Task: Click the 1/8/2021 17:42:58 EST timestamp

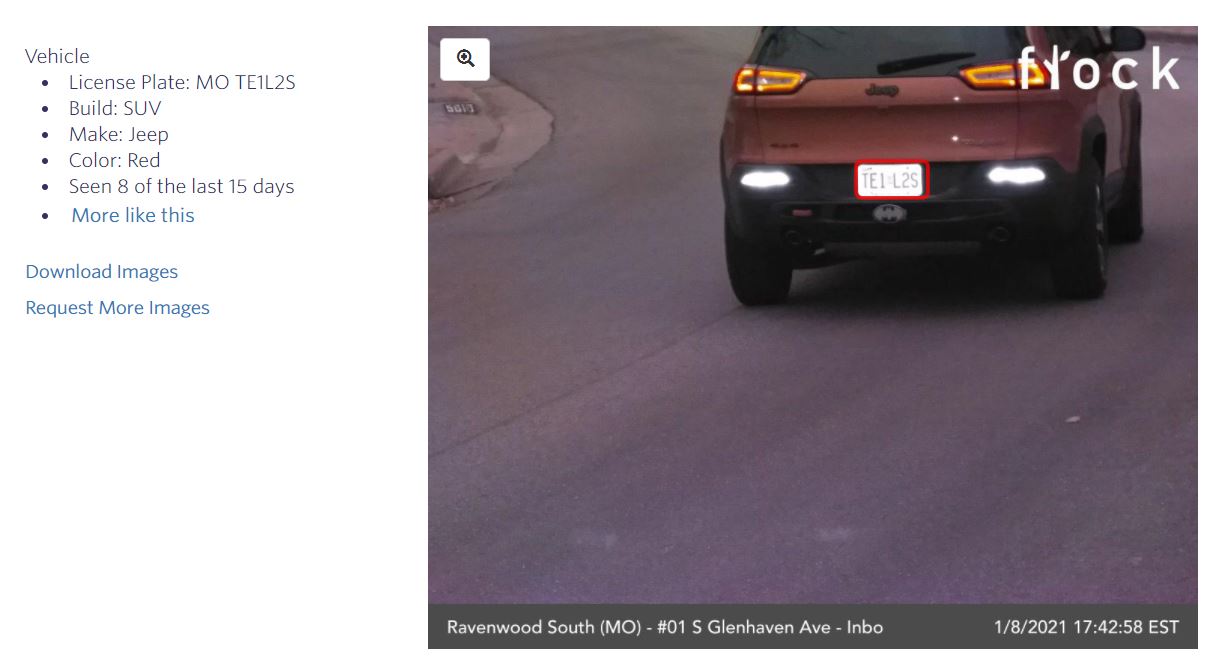Action: coord(1087,628)
